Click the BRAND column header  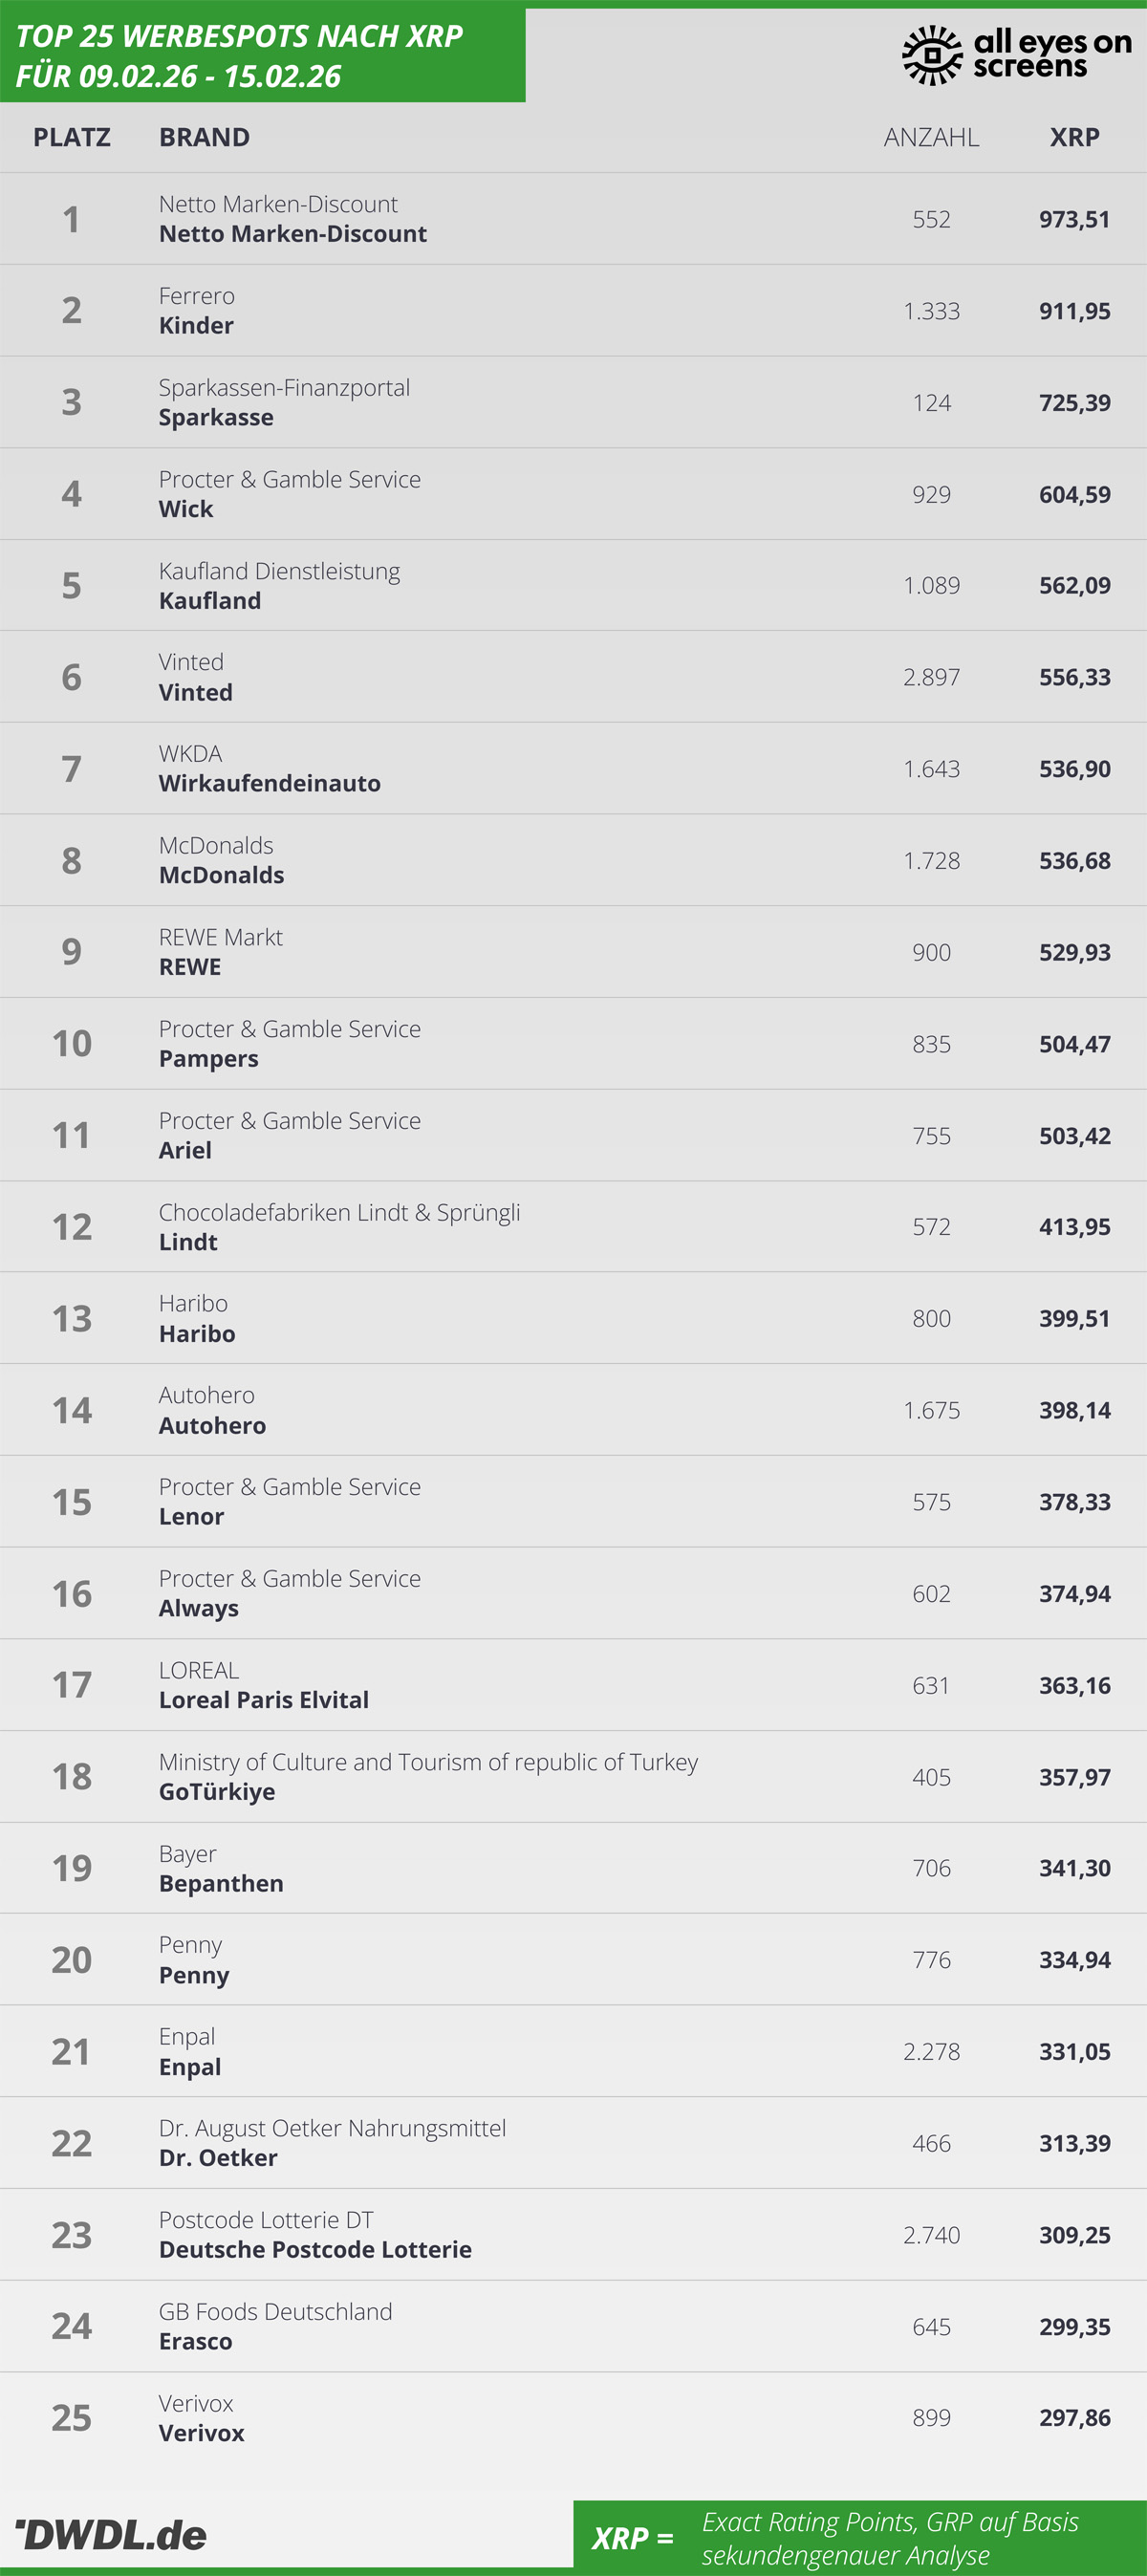(x=204, y=137)
